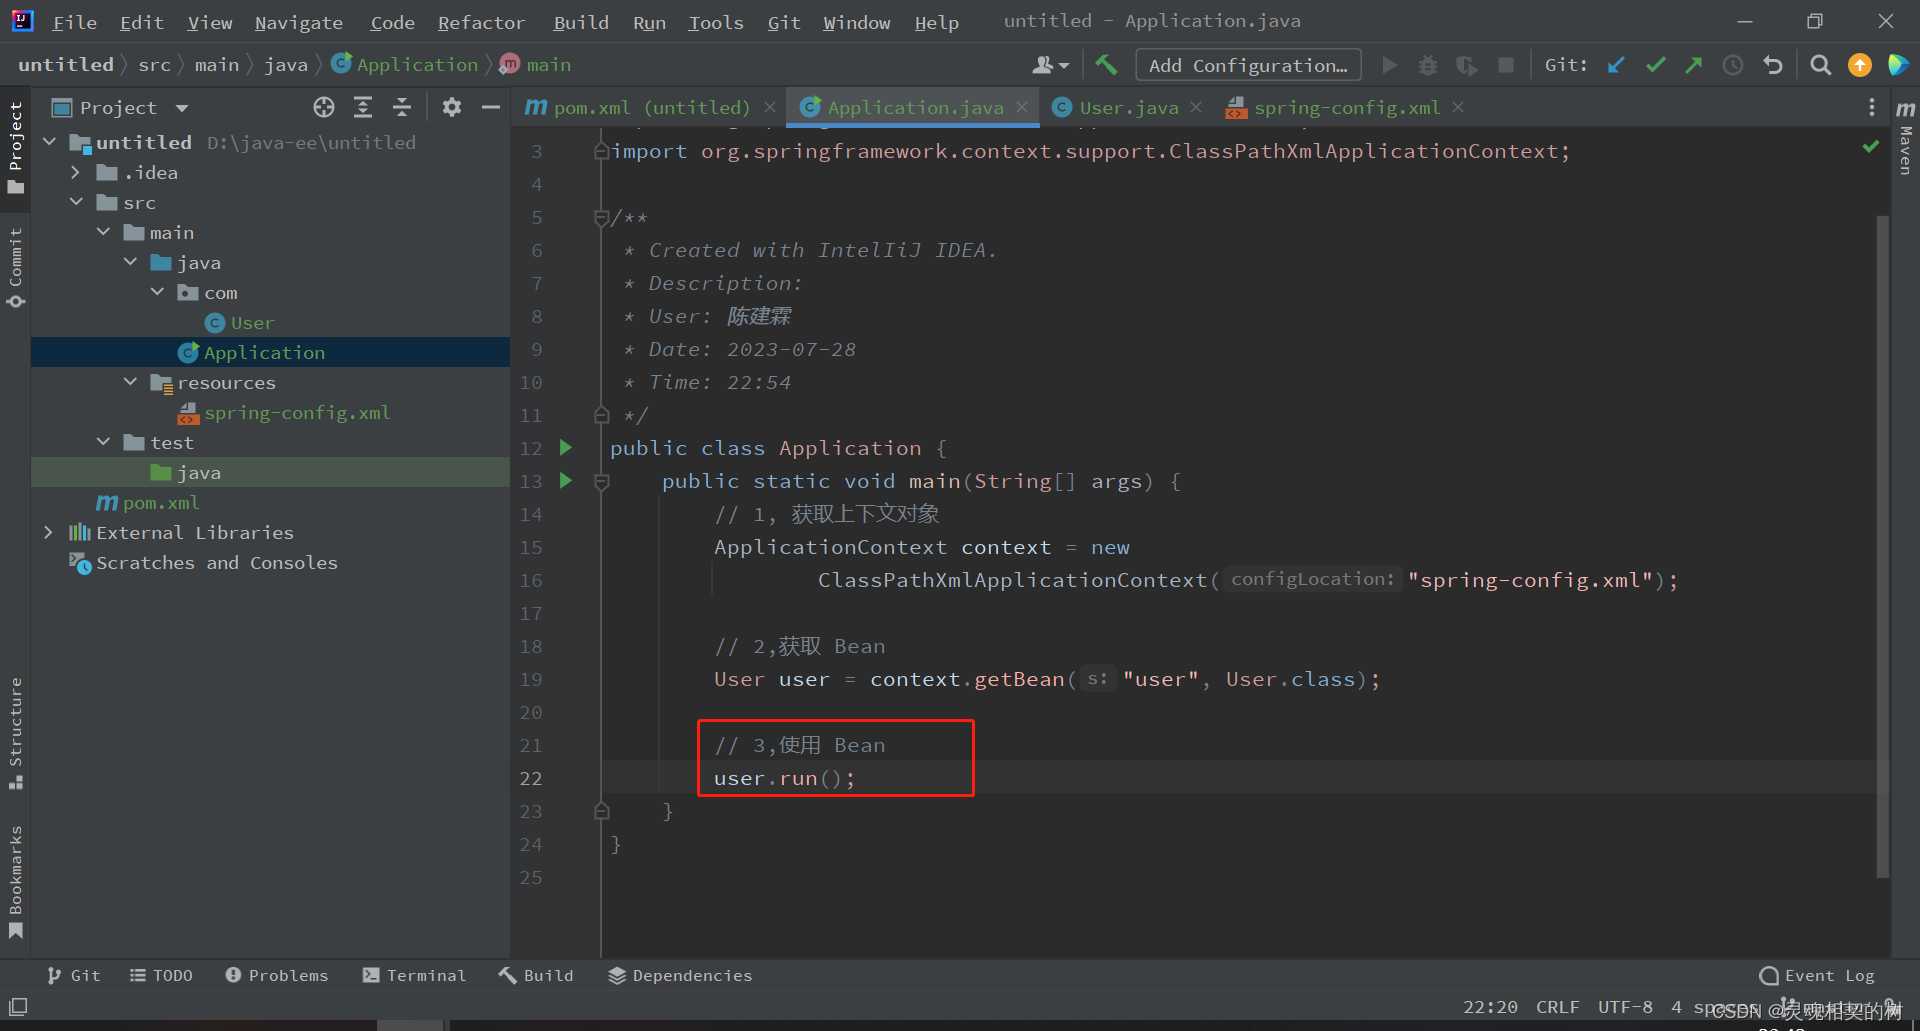1920x1031 pixels.
Task: Toggle fold marker on Javadoc comment start
Action: (x=601, y=217)
